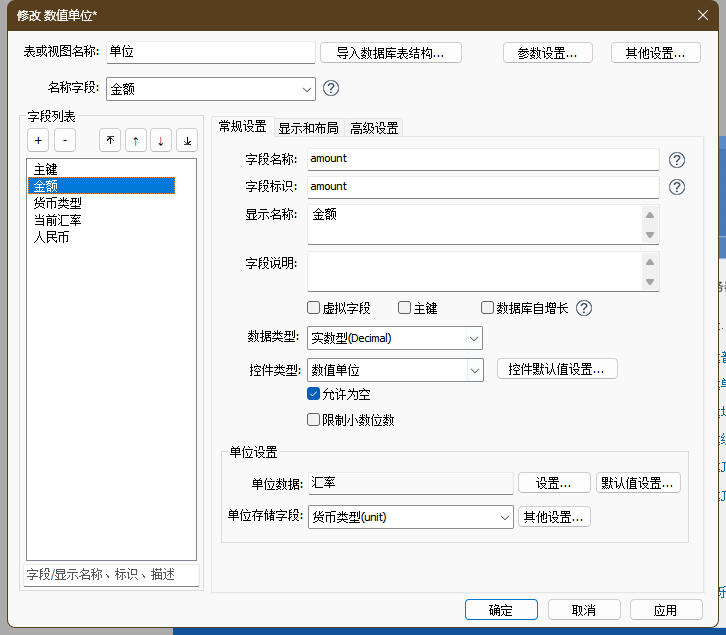Open help for 名称字段 dropdown
Image resolution: width=726 pixels, height=635 pixels.
331,88
